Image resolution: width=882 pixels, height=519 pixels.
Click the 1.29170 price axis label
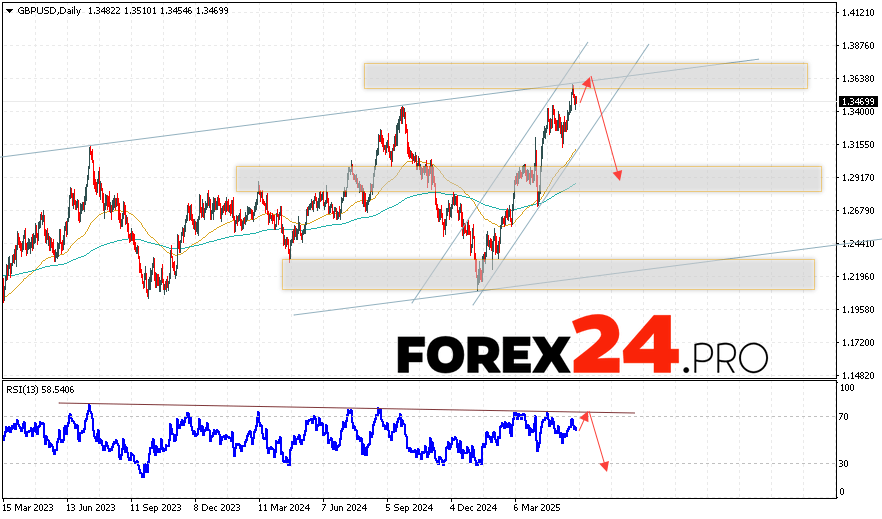tap(859, 178)
